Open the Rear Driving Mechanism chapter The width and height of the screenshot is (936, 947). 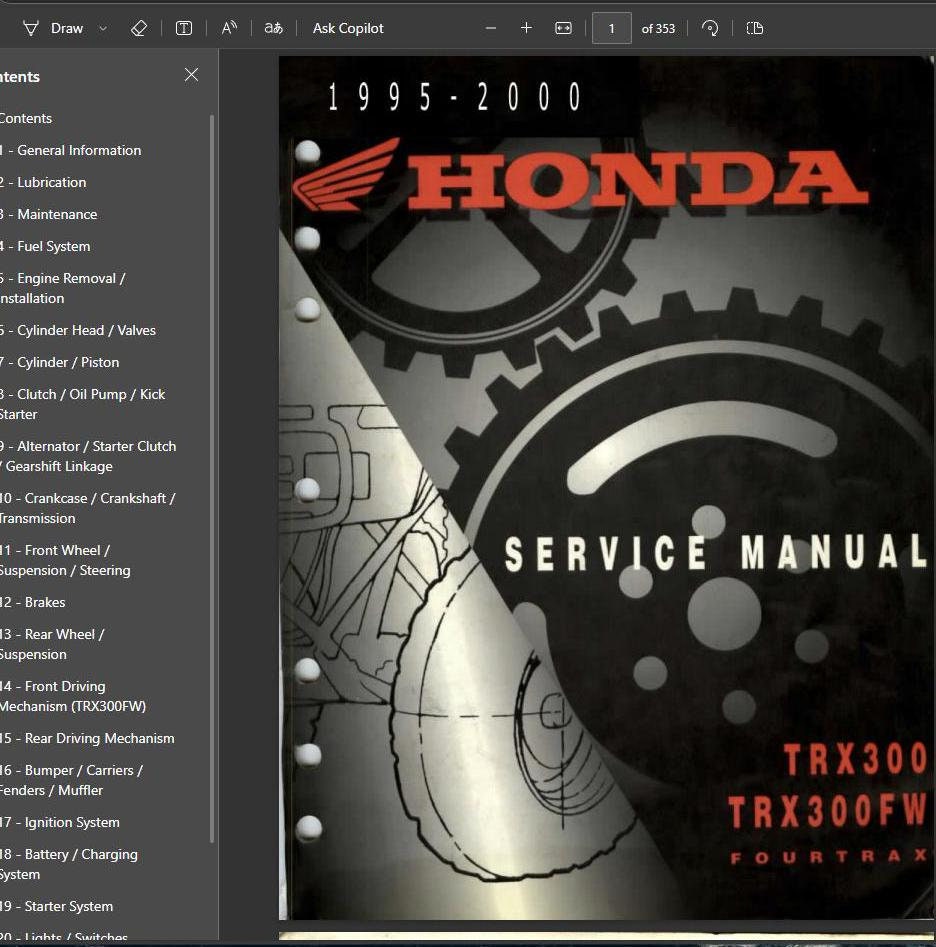point(88,738)
